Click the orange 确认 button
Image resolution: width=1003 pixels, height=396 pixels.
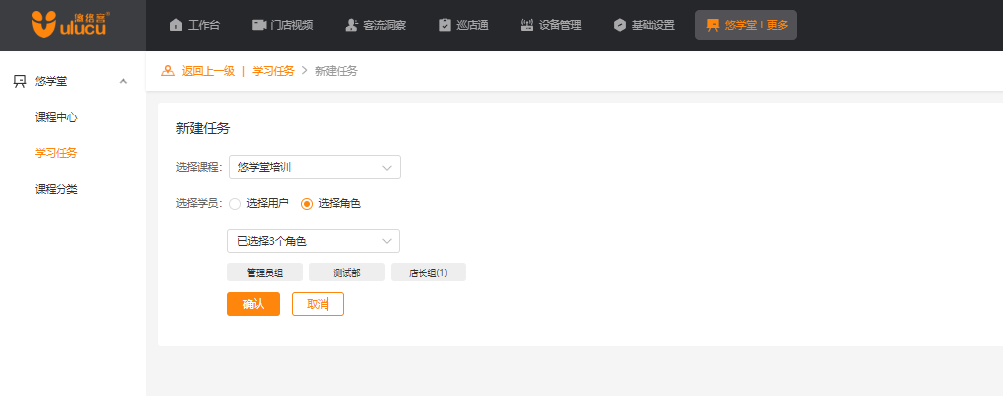pyautogui.click(x=253, y=304)
